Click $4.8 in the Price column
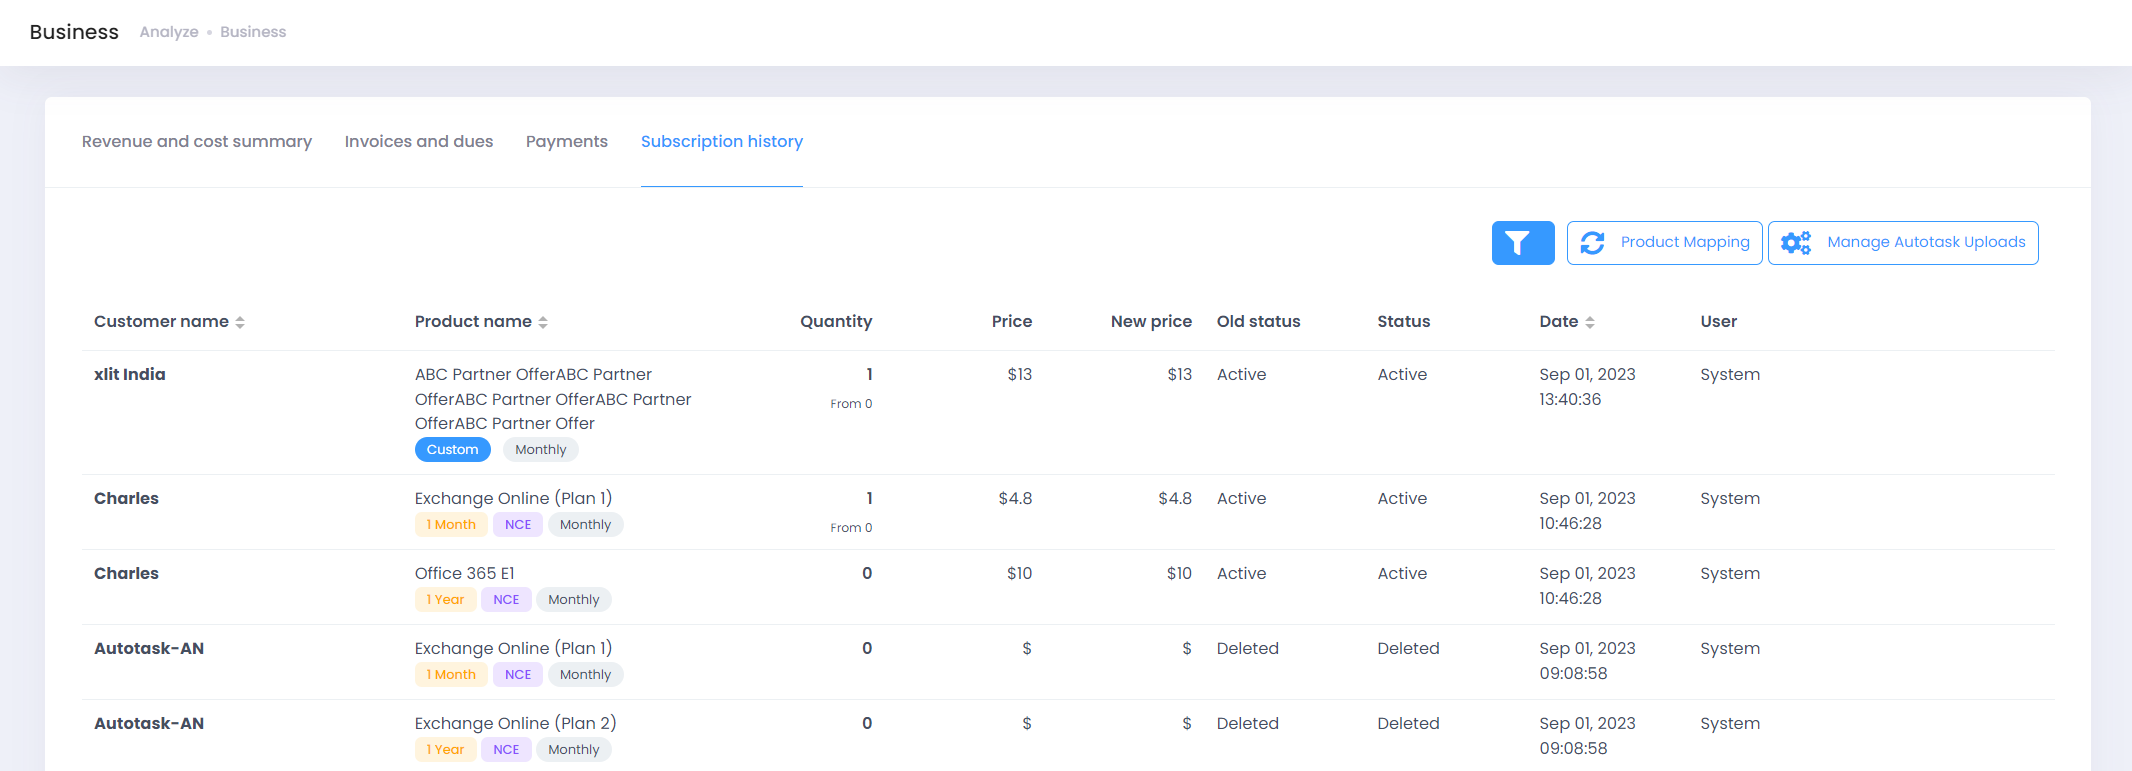This screenshot has width=2132, height=771. tap(1015, 498)
